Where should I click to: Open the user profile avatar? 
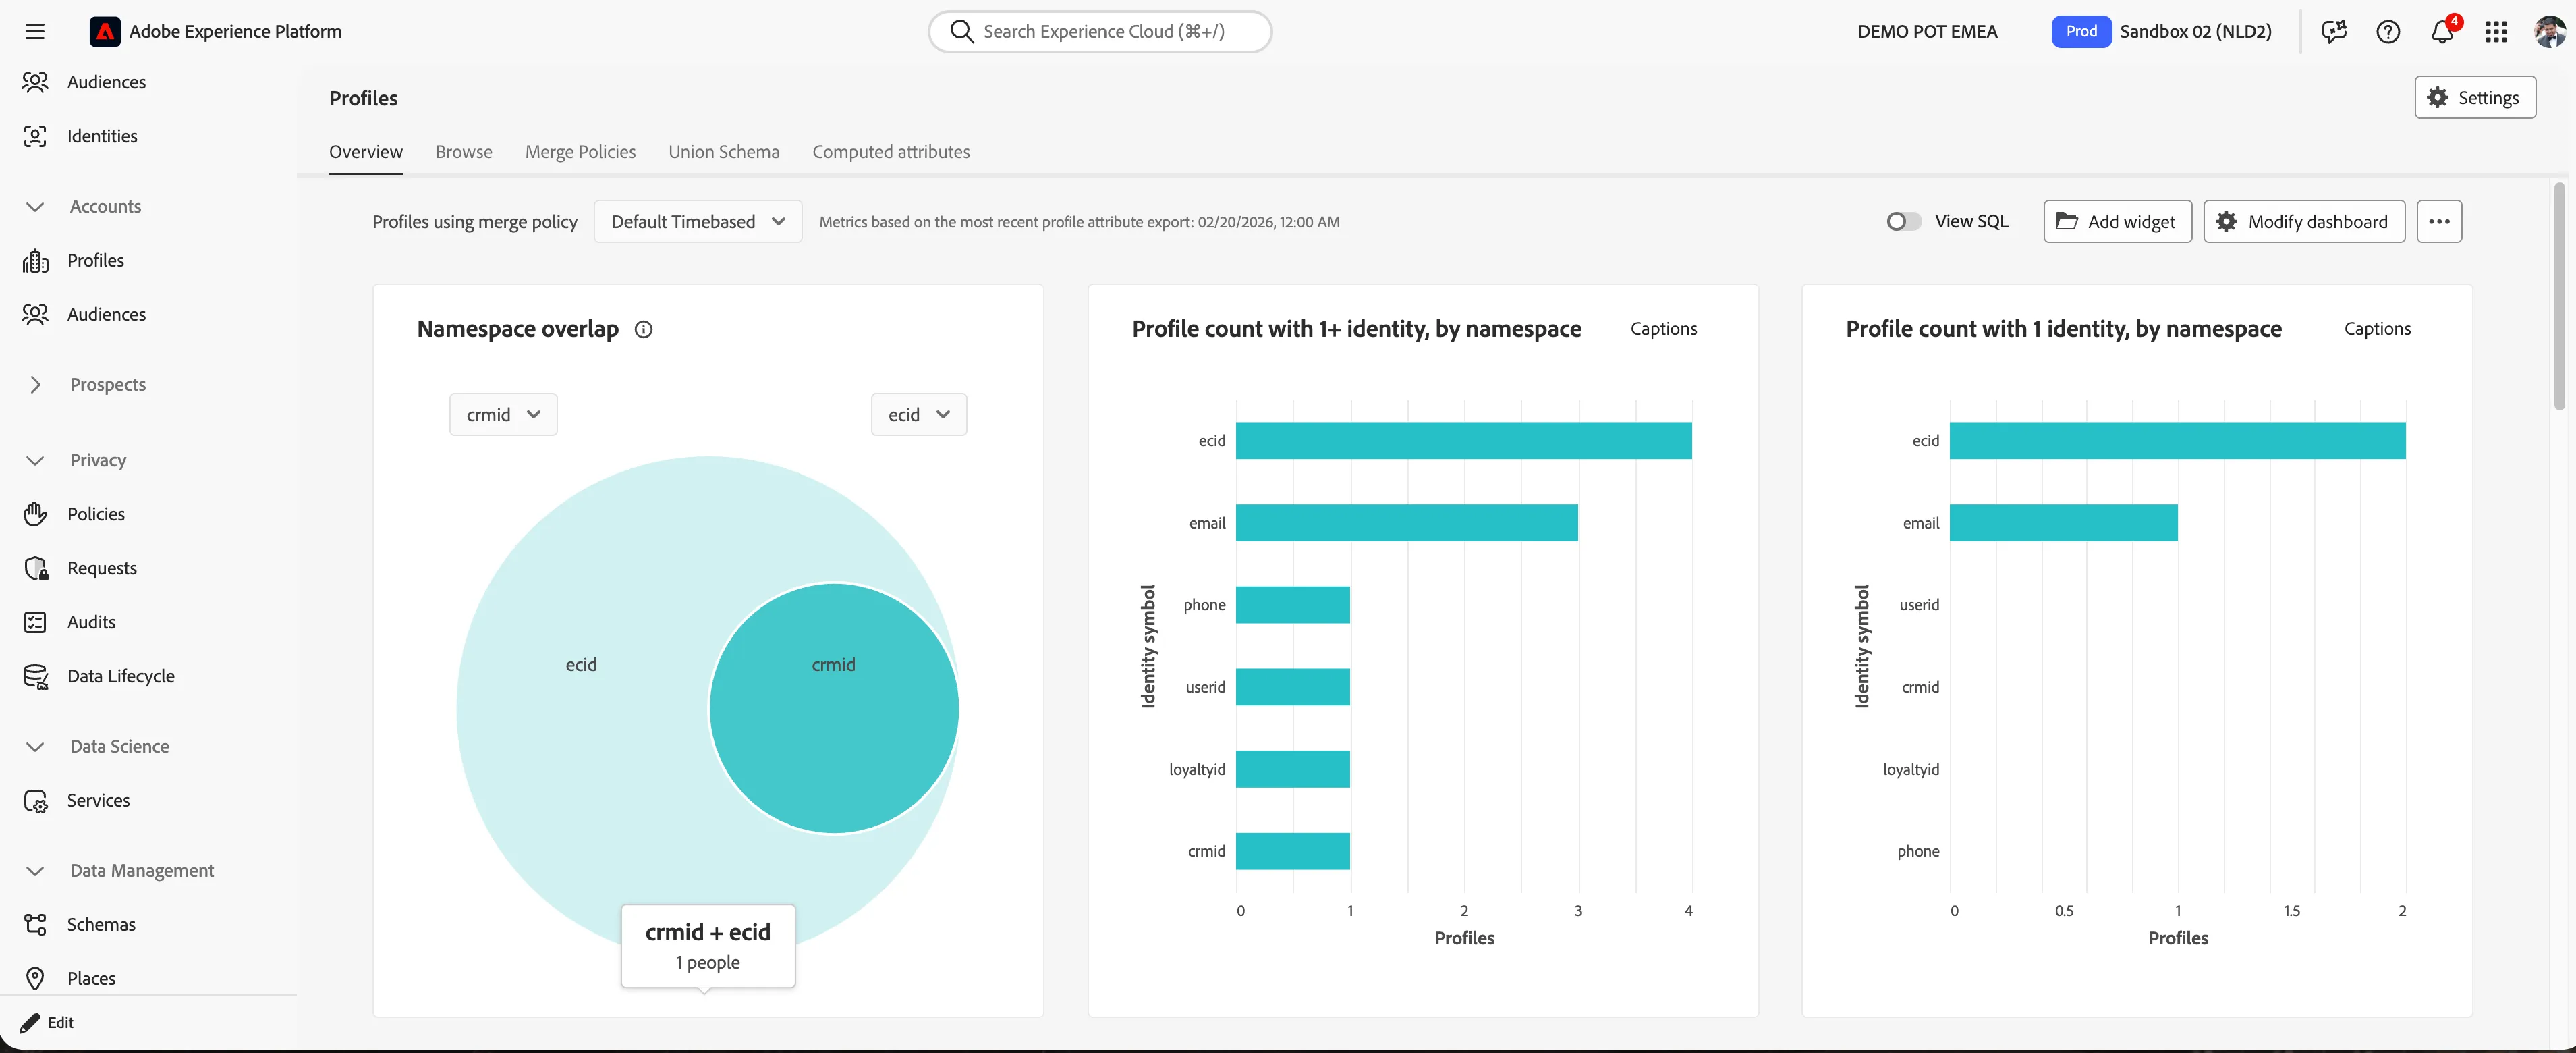click(2549, 31)
